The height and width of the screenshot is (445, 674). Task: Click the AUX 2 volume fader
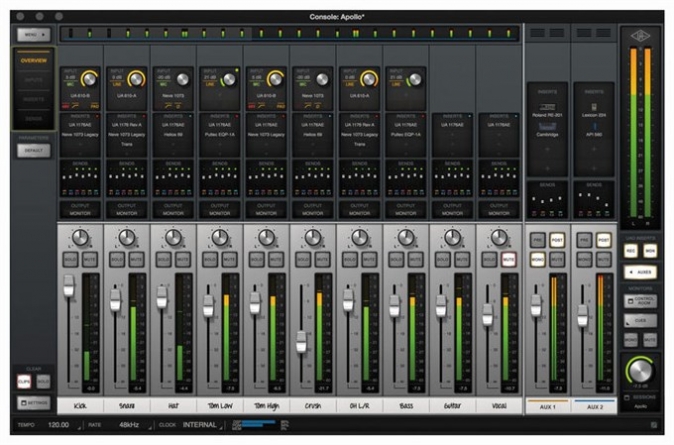tap(582, 315)
